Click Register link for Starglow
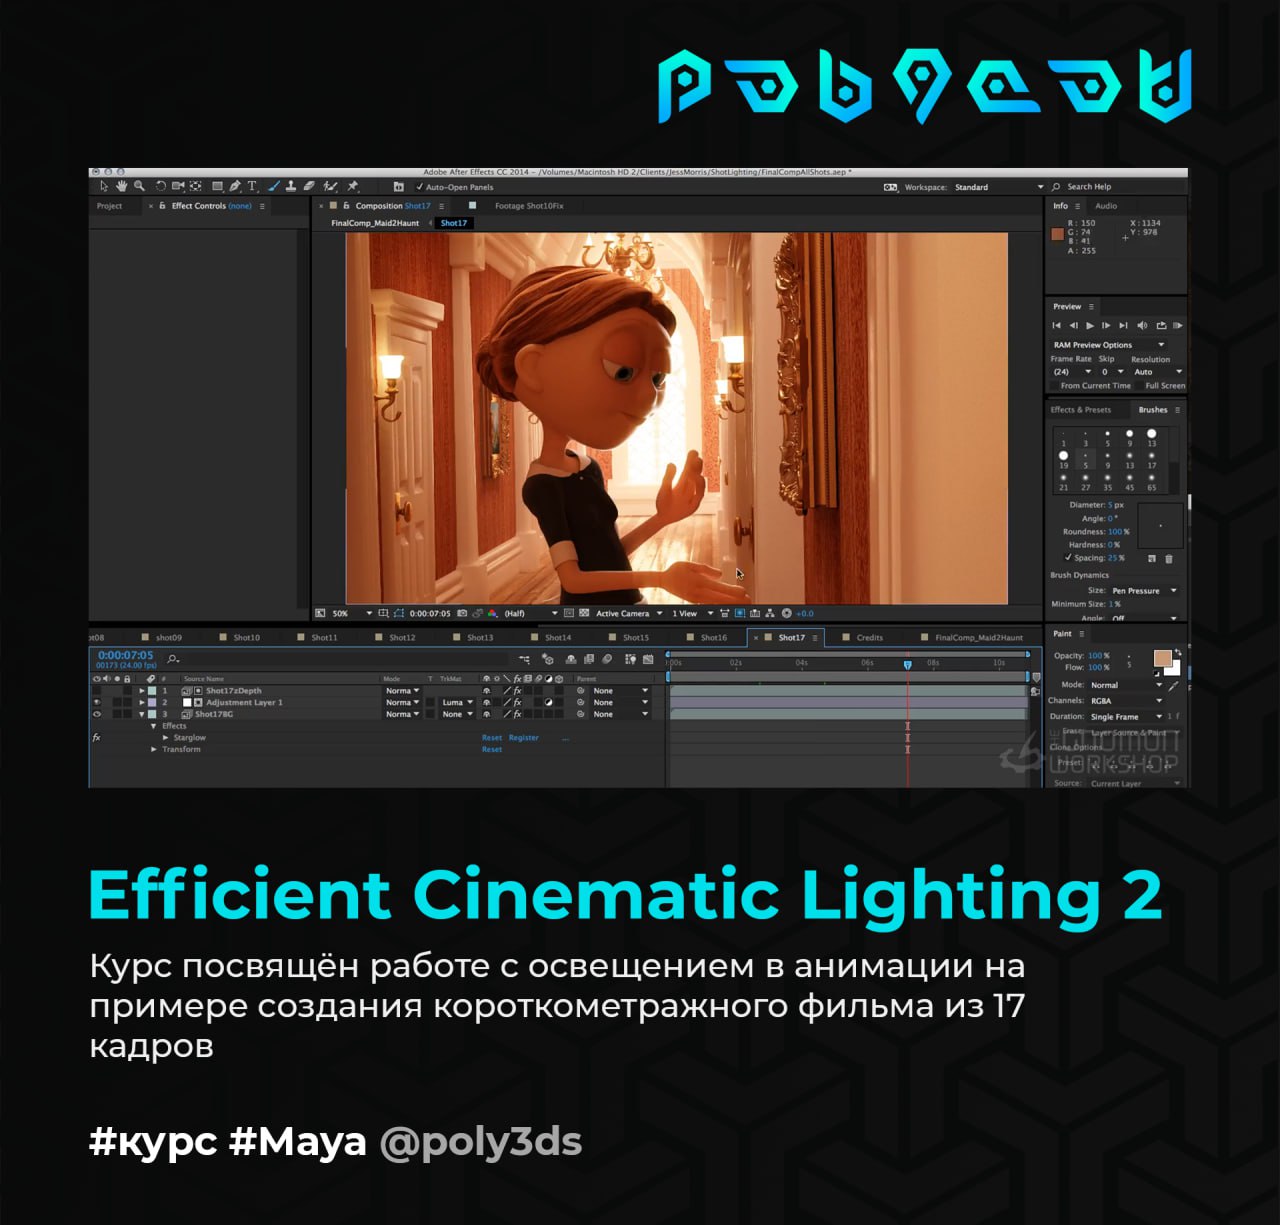Viewport: 1280px width, 1225px height. click(x=524, y=737)
